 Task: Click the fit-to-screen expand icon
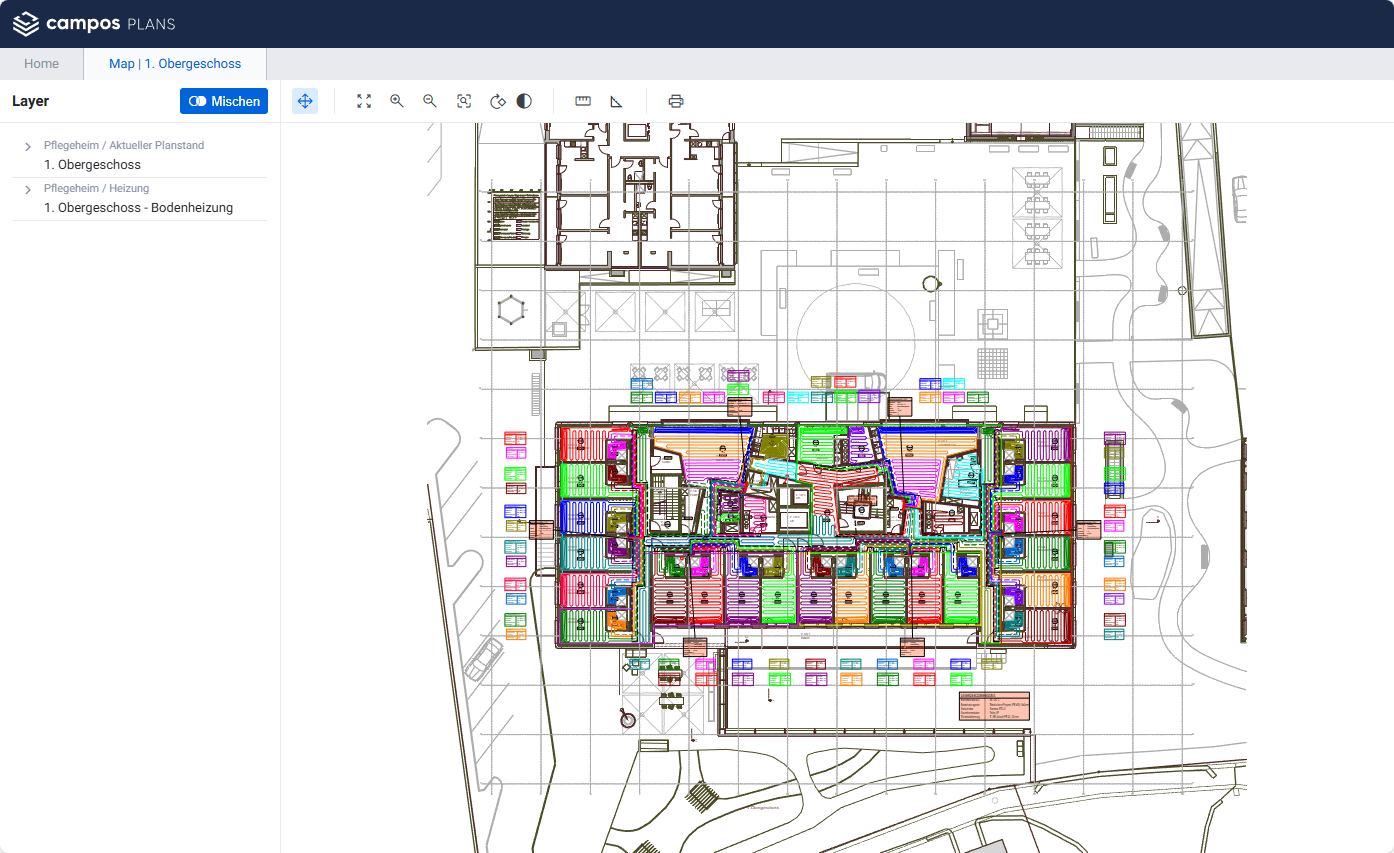point(364,101)
